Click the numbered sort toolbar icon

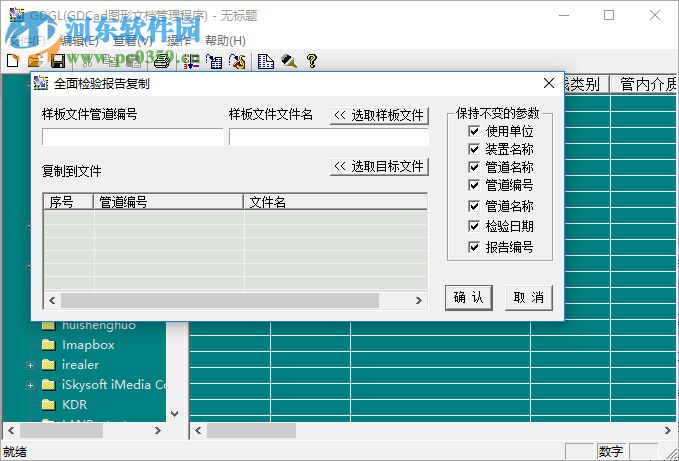[x=191, y=61]
